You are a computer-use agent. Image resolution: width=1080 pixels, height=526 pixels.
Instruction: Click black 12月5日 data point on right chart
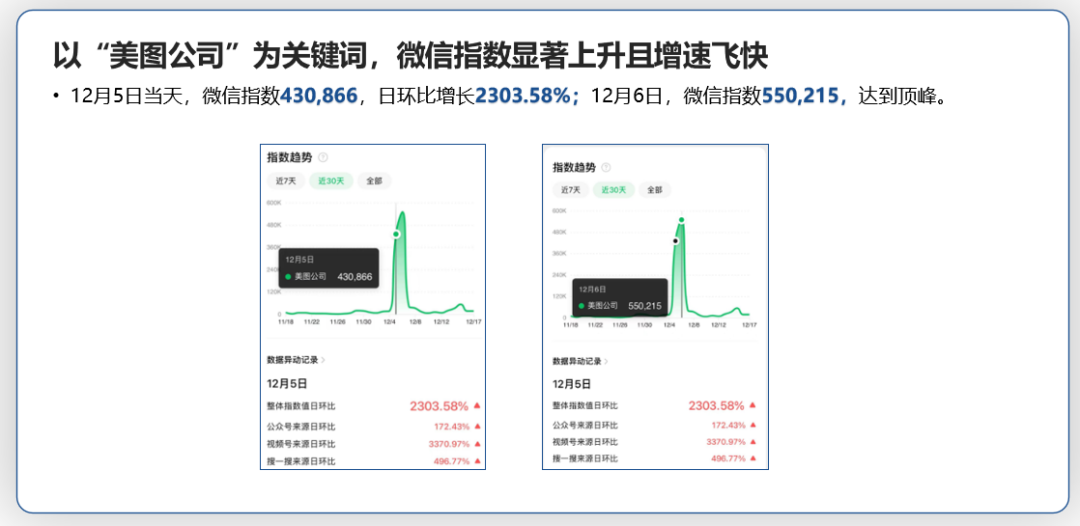[x=676, y=241]
